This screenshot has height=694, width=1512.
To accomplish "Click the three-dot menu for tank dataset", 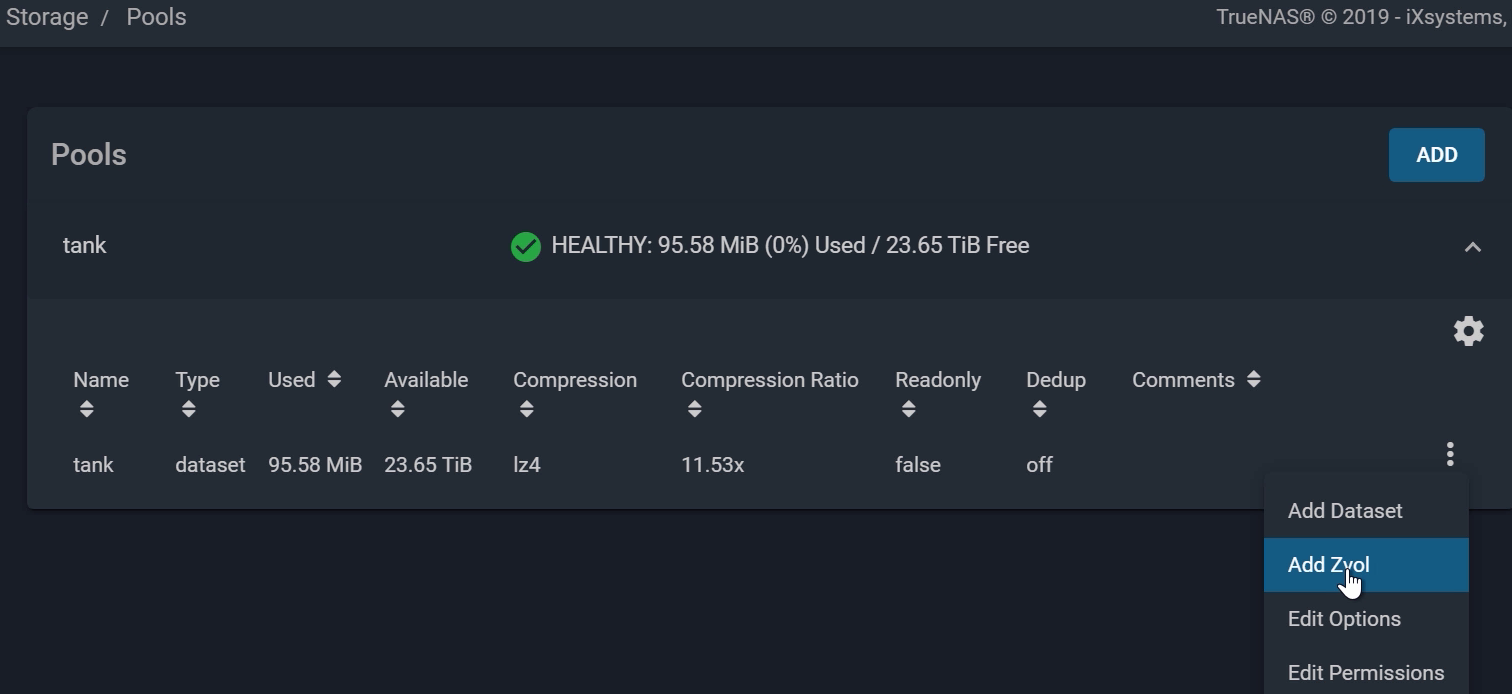I will (1449, 454).
